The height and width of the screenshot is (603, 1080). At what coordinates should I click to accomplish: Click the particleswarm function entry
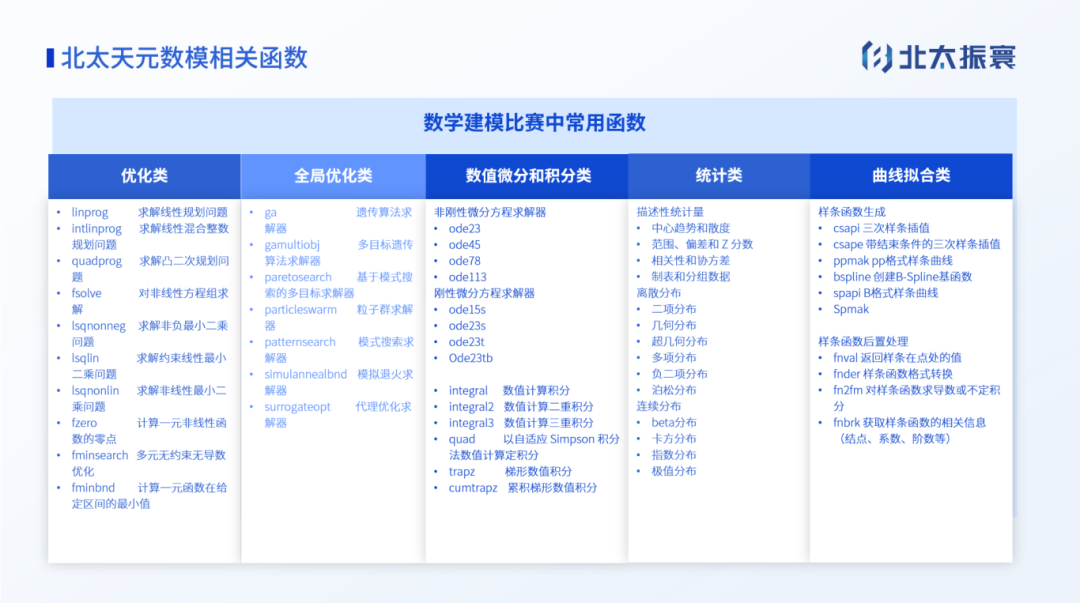[x=300, y=310]
